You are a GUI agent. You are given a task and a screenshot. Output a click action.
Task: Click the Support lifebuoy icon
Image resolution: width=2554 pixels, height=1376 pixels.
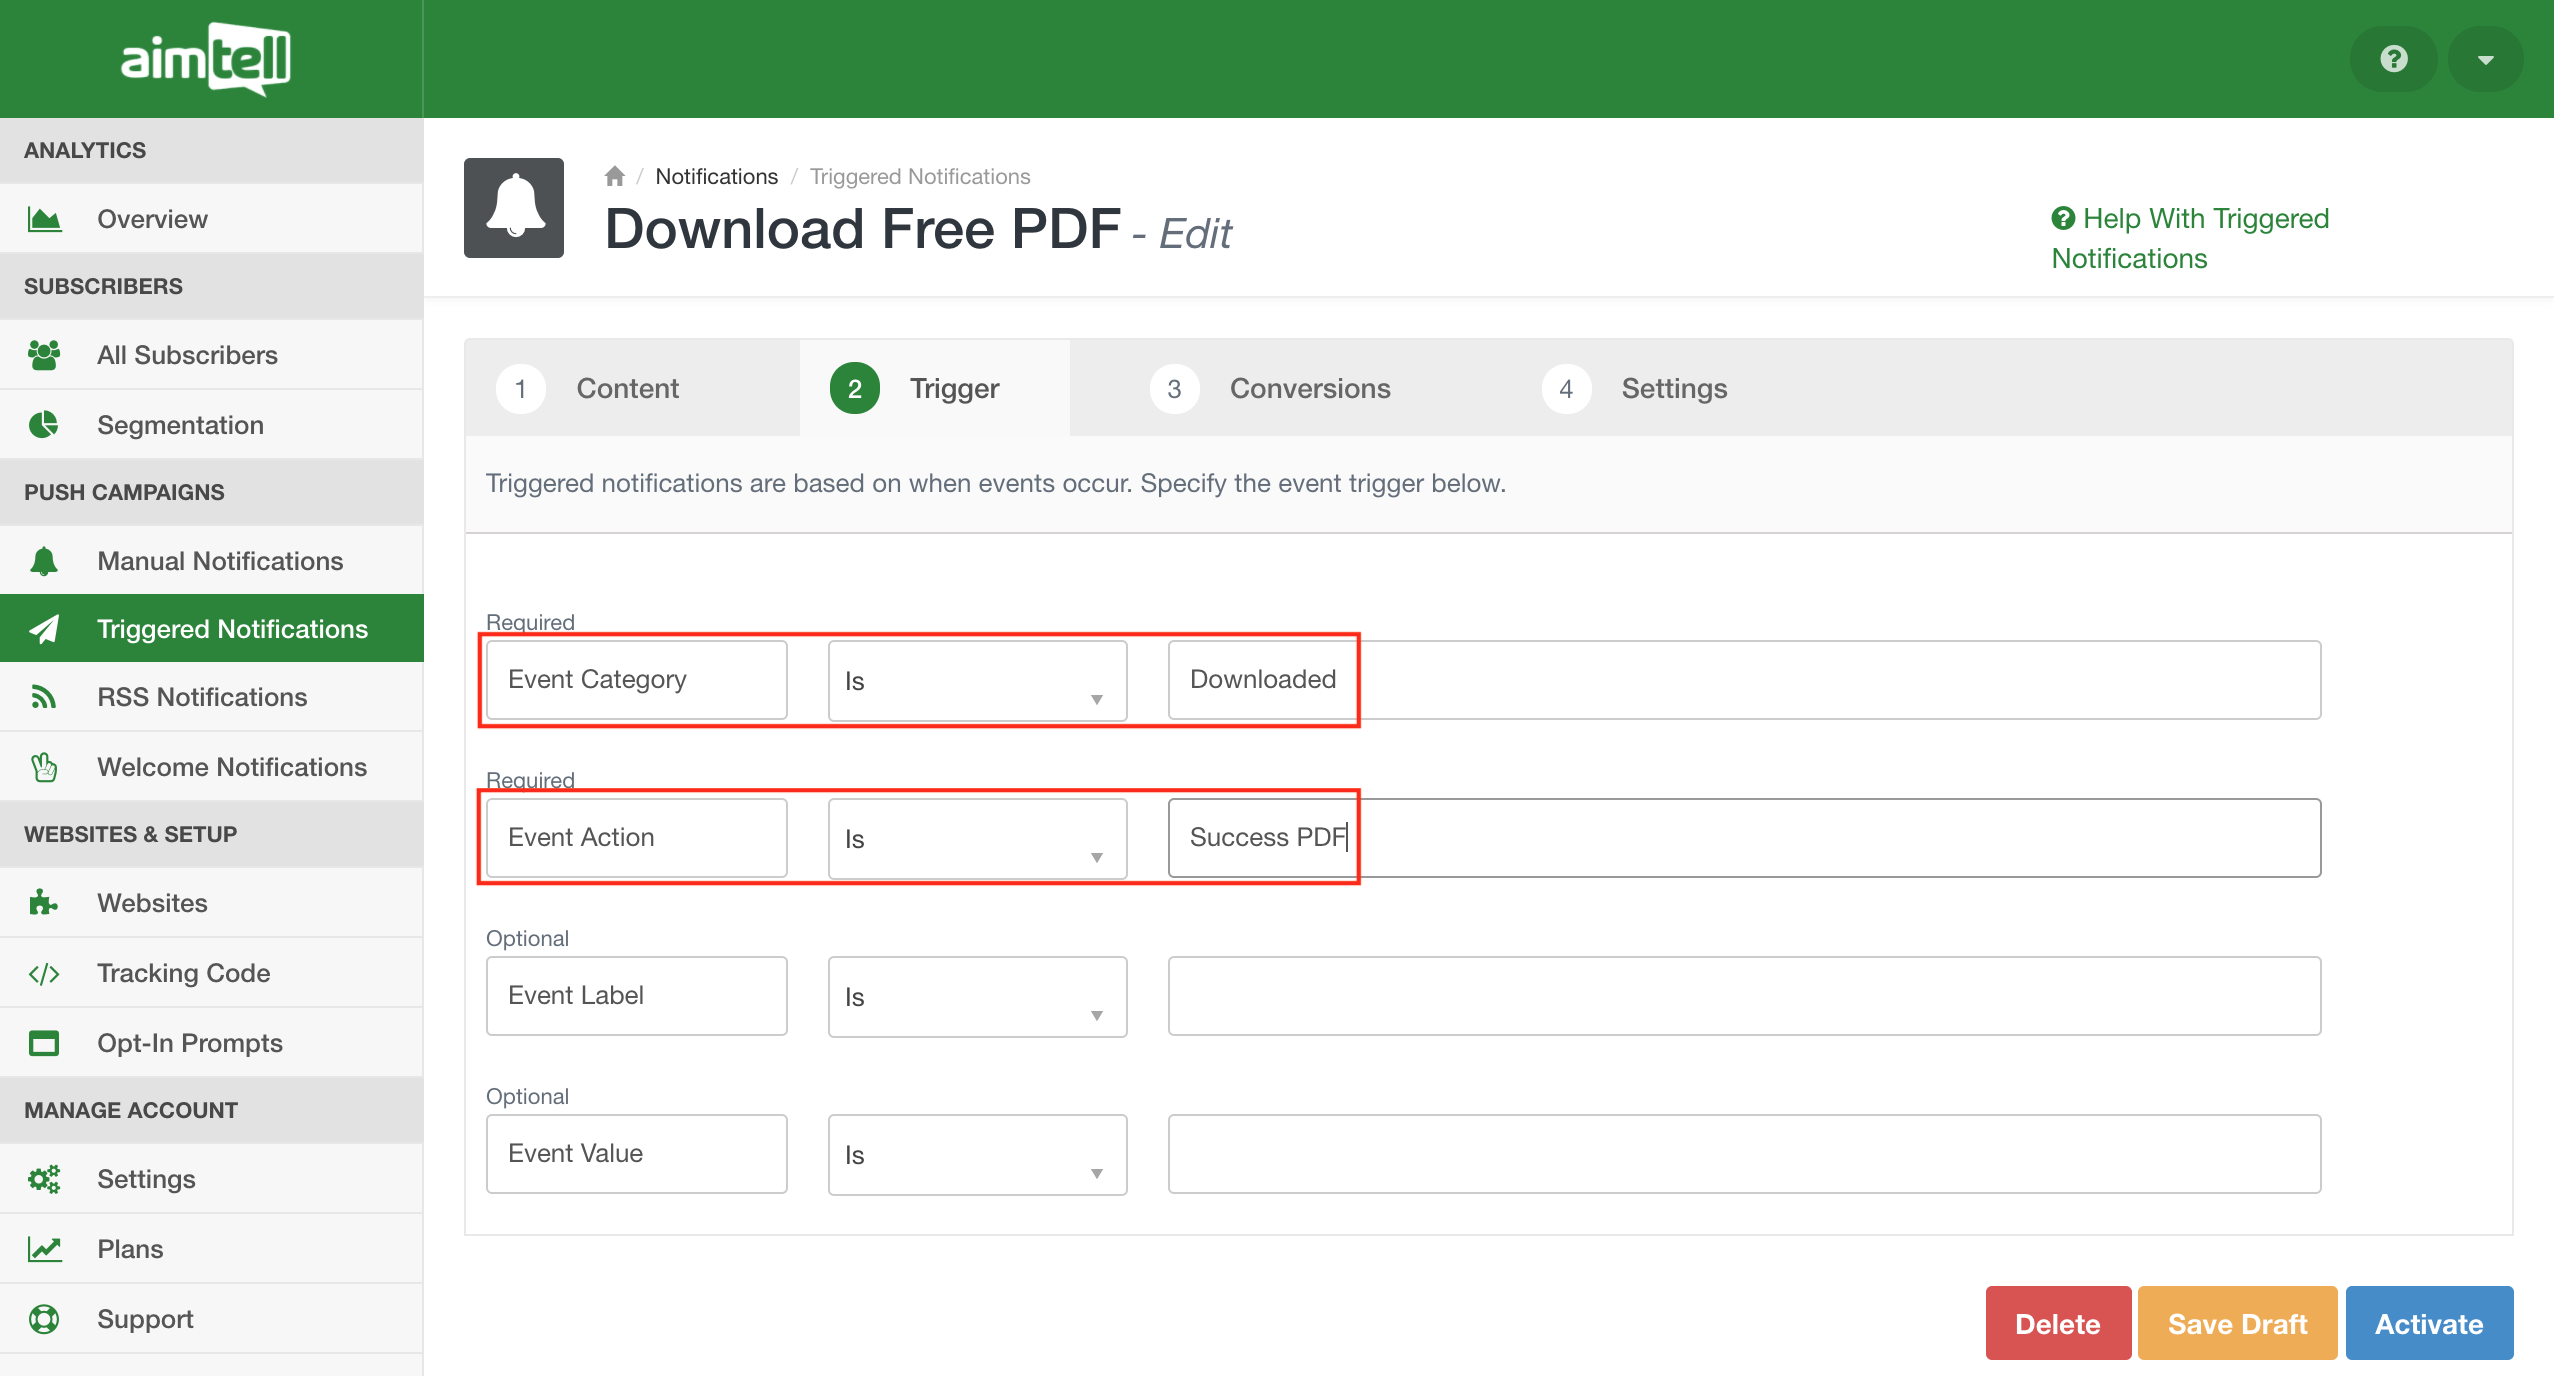click(44, 1319)
